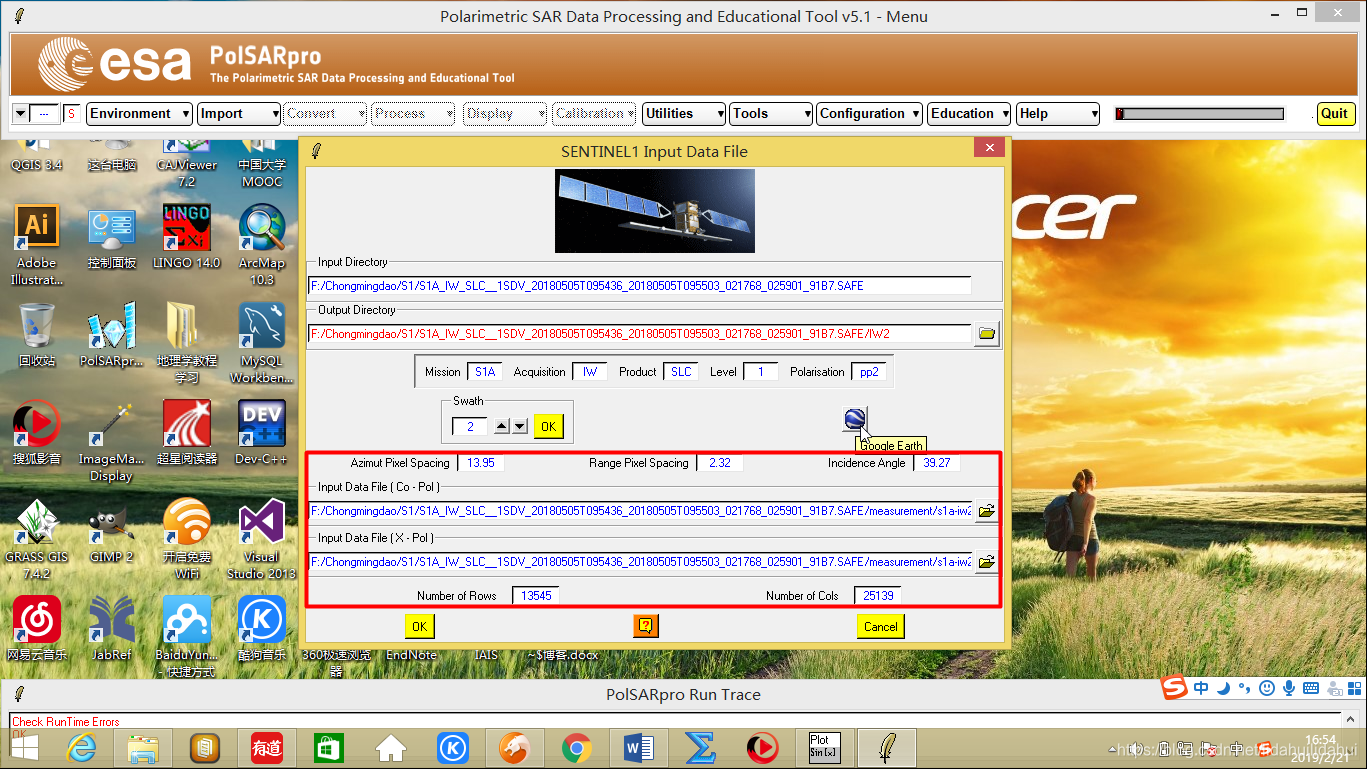
Task: Open Google Chrome from the taskbar
Action: [576, 748]
